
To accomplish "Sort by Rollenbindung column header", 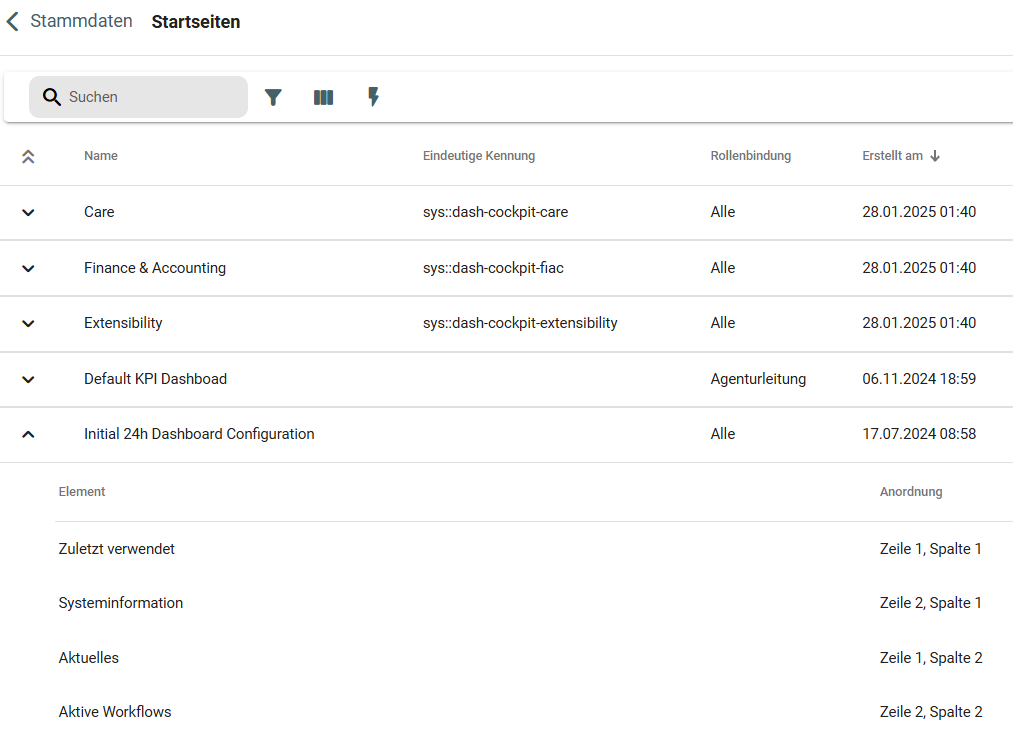I will (x=750, y=156).
